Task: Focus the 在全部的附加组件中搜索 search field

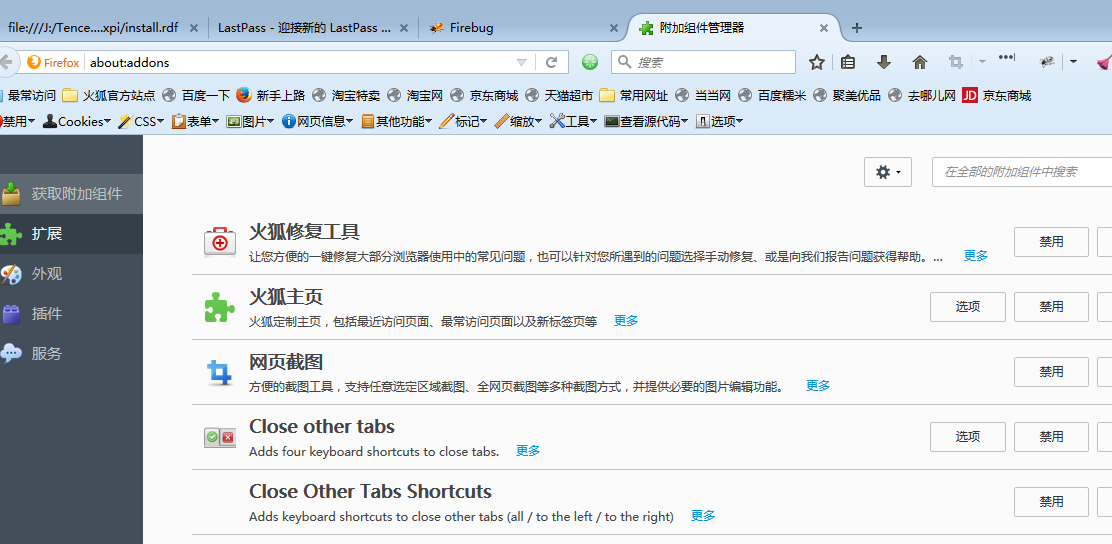Action: click(1022, 172)
